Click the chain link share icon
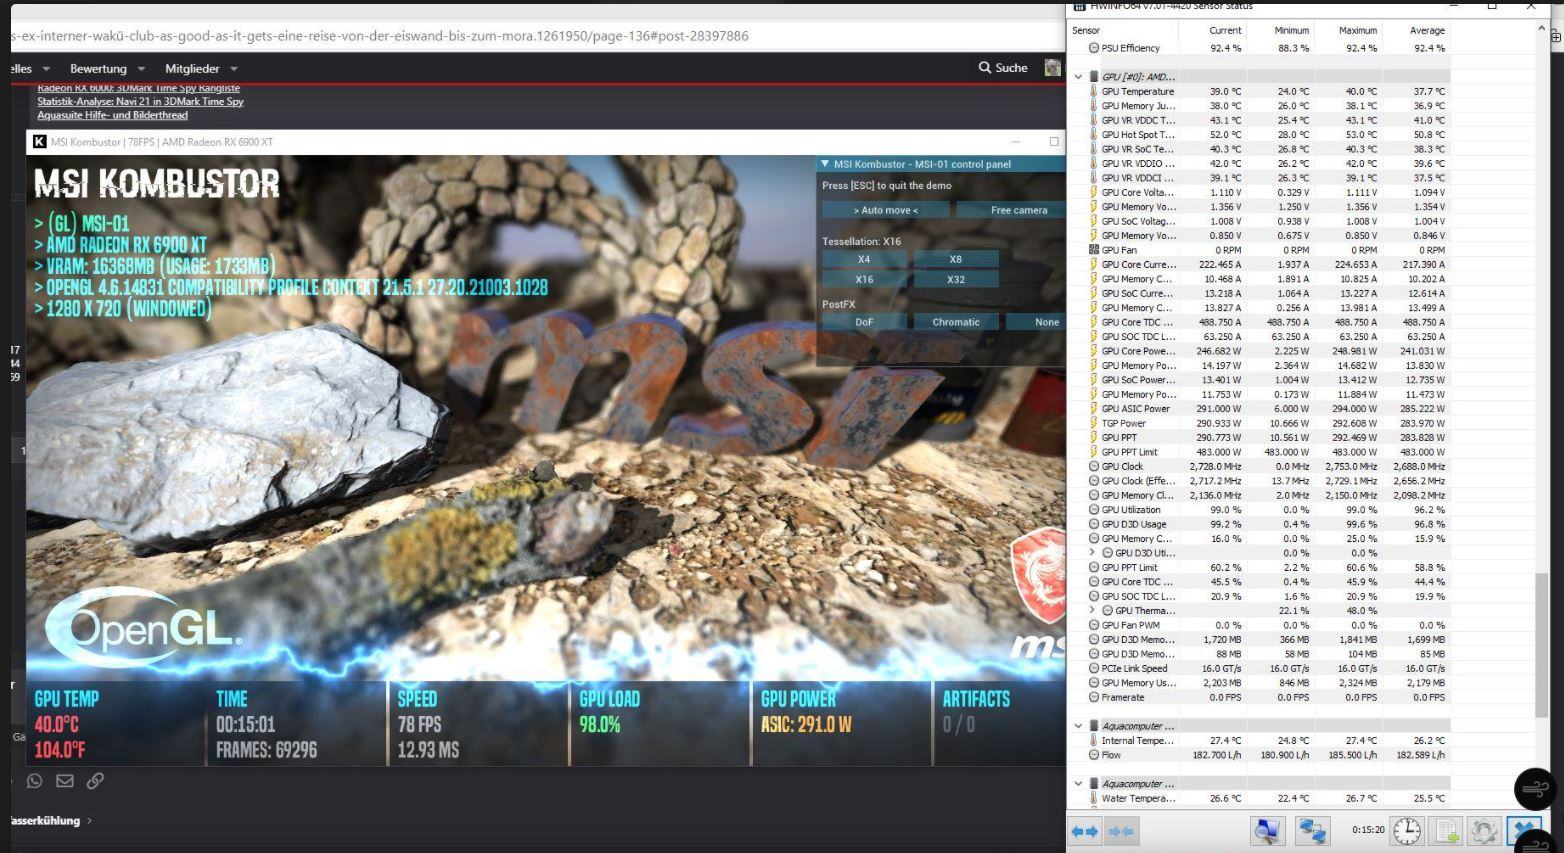 coord(95,781)
